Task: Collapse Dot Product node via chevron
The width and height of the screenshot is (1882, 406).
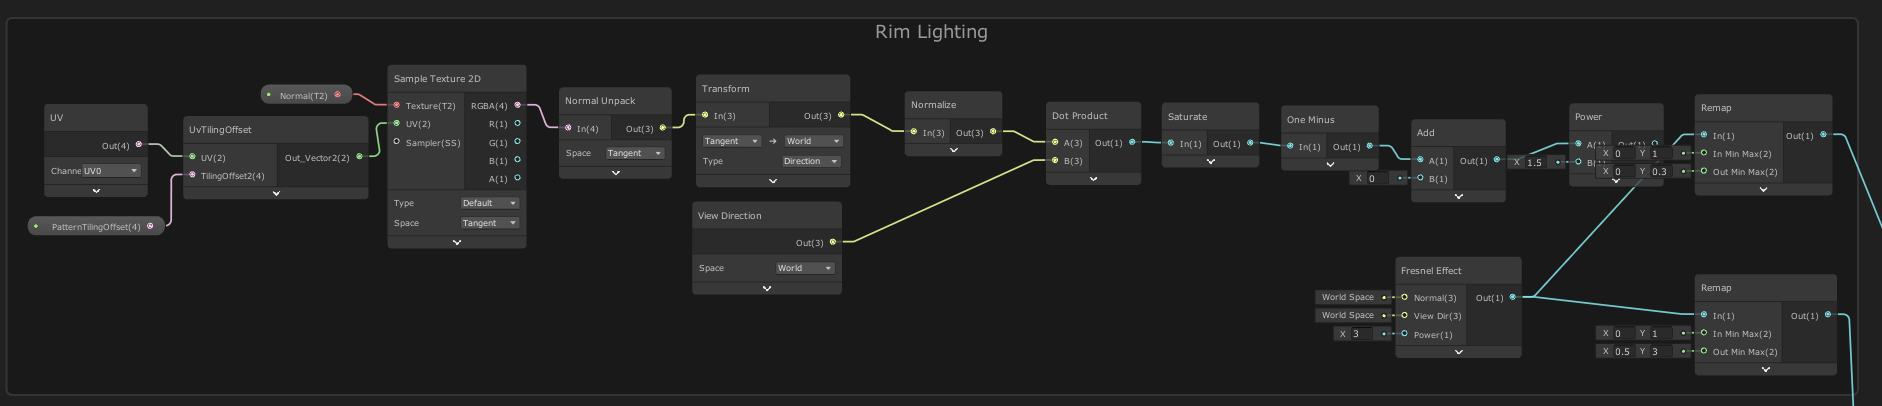Action: 1094,179
